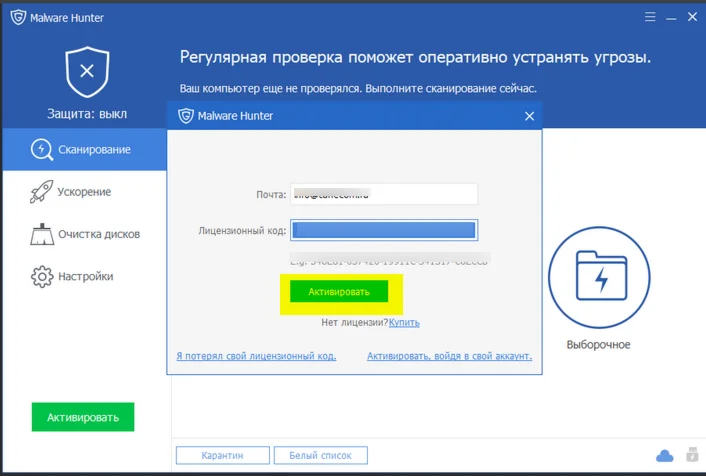Focus the Лицензионный код field

384,230
